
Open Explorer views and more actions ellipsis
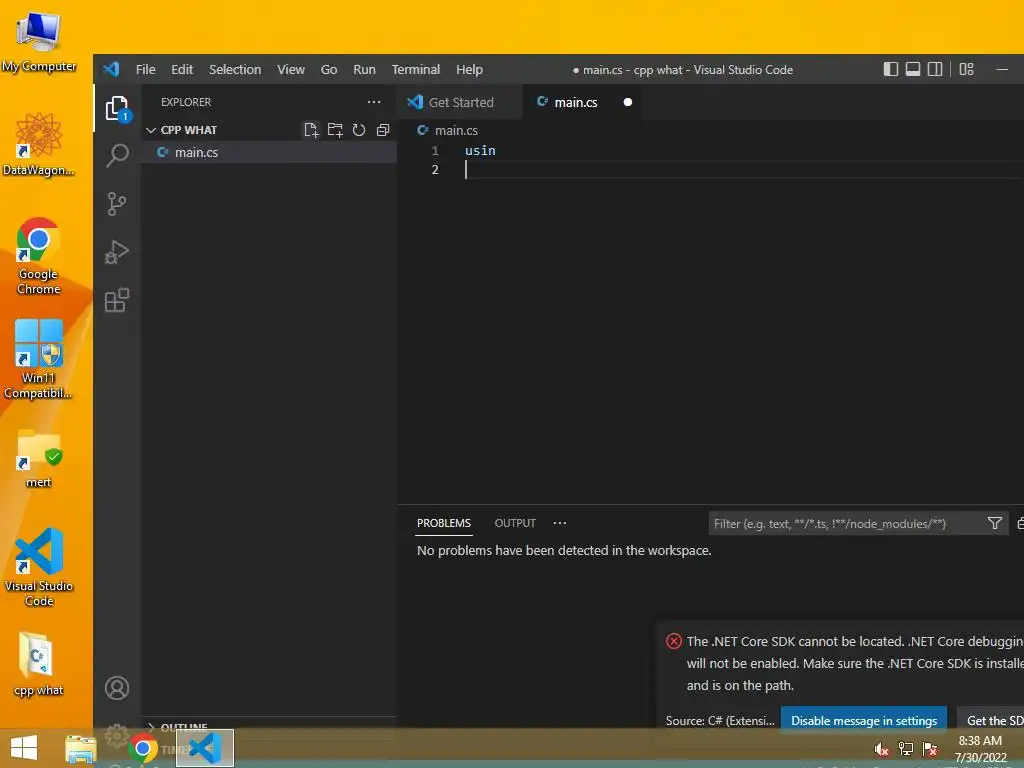pos(374,102)
